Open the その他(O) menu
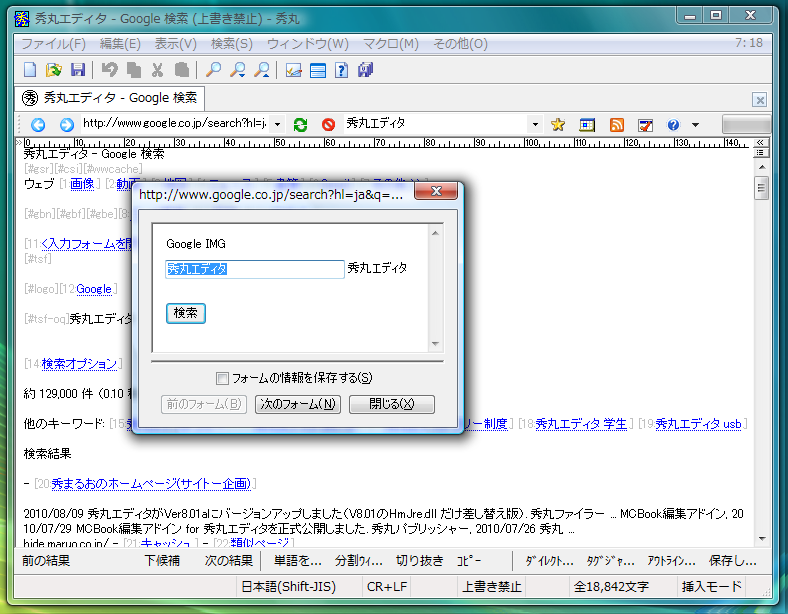 460,44
